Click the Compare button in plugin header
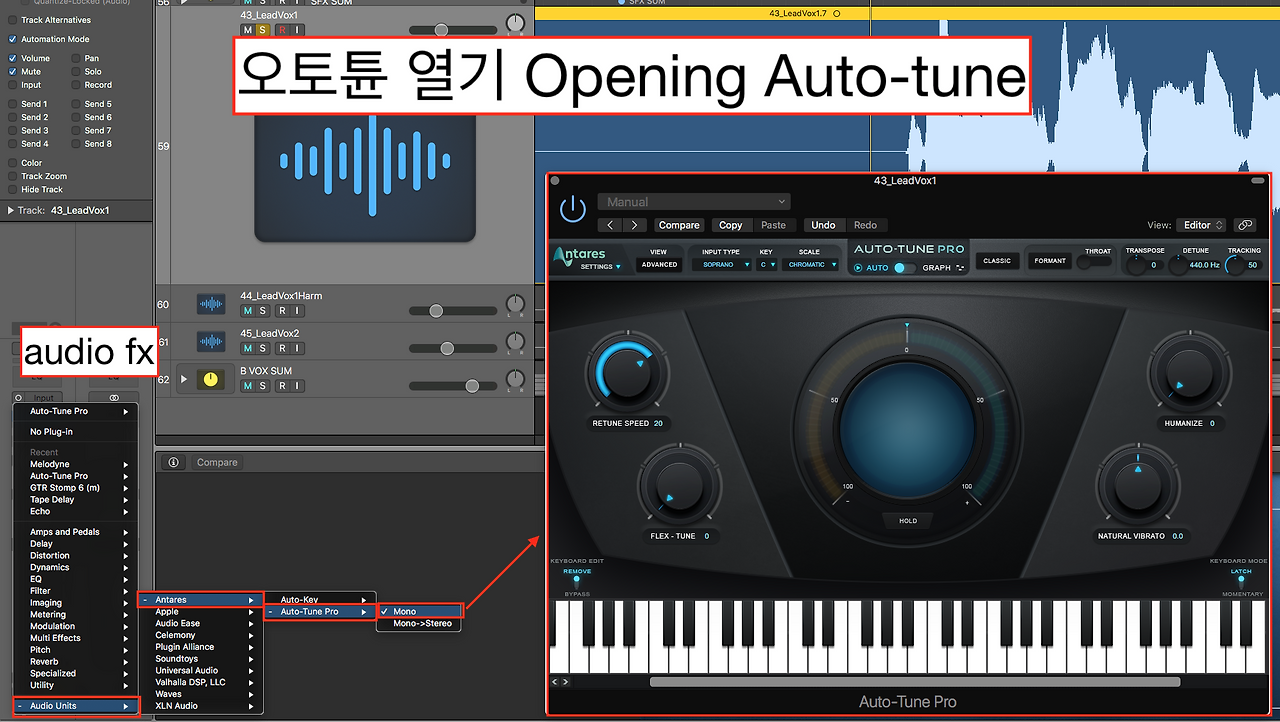 (x=679, y=225)
